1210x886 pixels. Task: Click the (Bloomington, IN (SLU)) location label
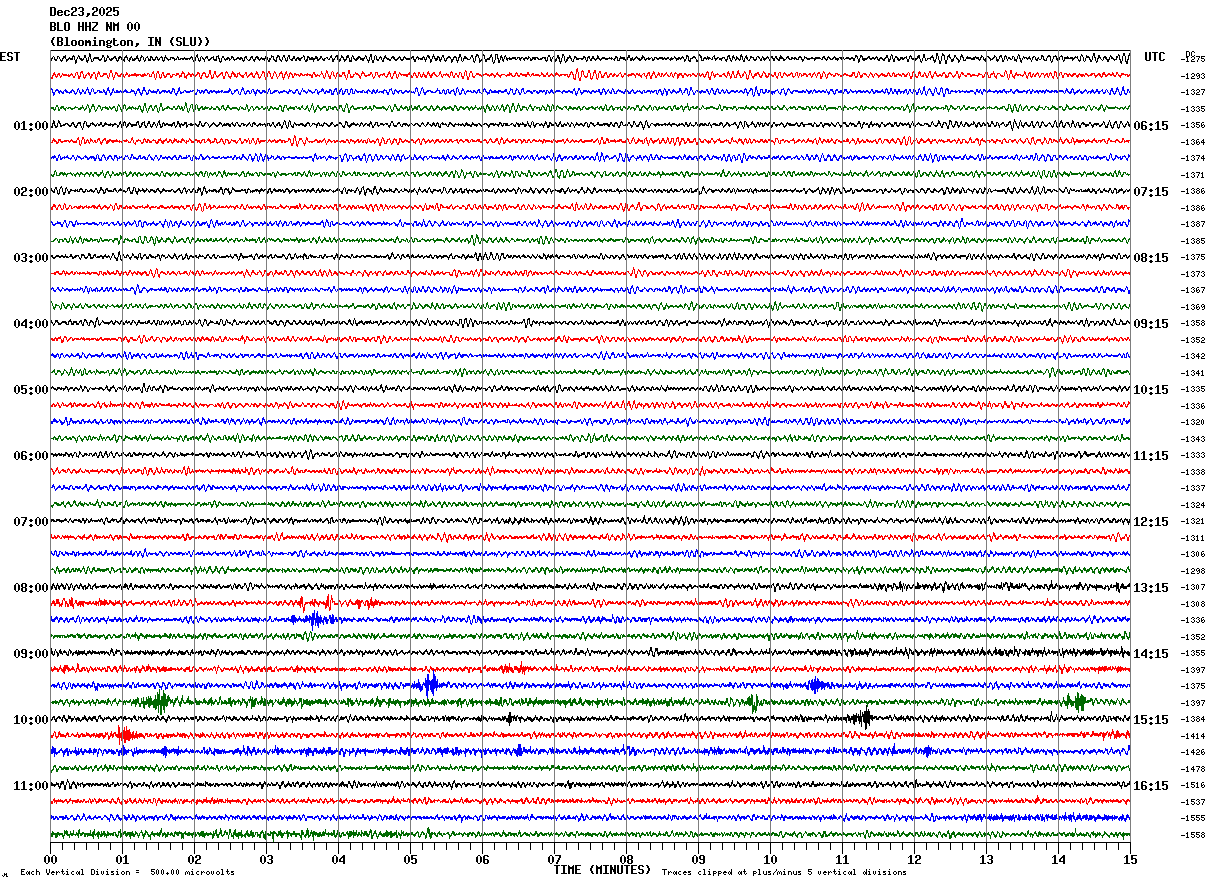(x=130, y=41)
